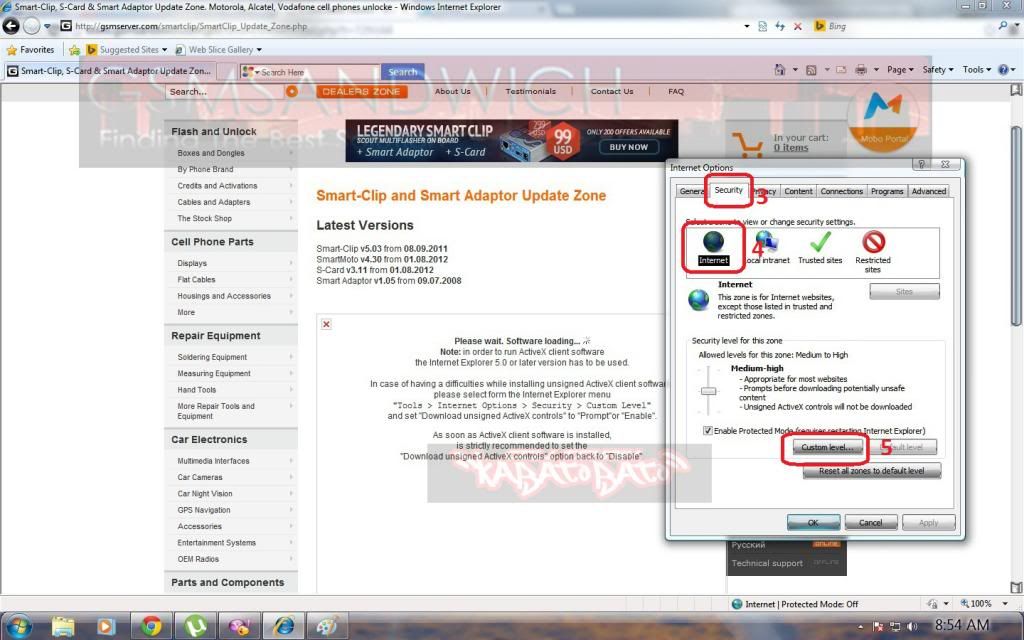Expand the Displays submenu arrow

tap(291, 263)
